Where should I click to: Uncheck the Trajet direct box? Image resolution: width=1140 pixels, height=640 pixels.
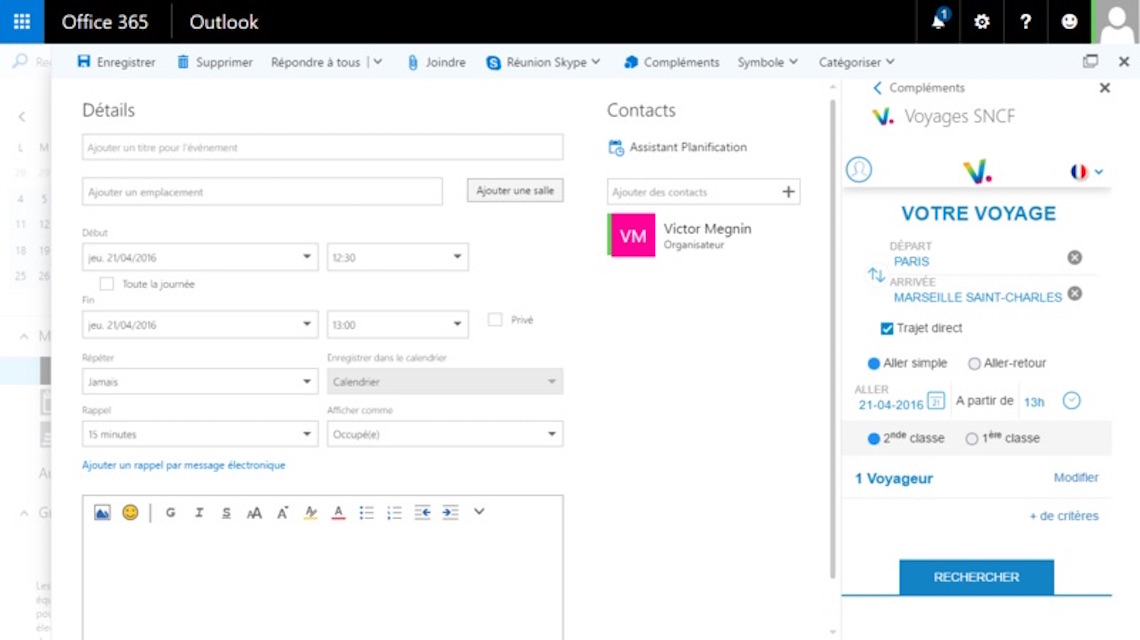[886, 328]
